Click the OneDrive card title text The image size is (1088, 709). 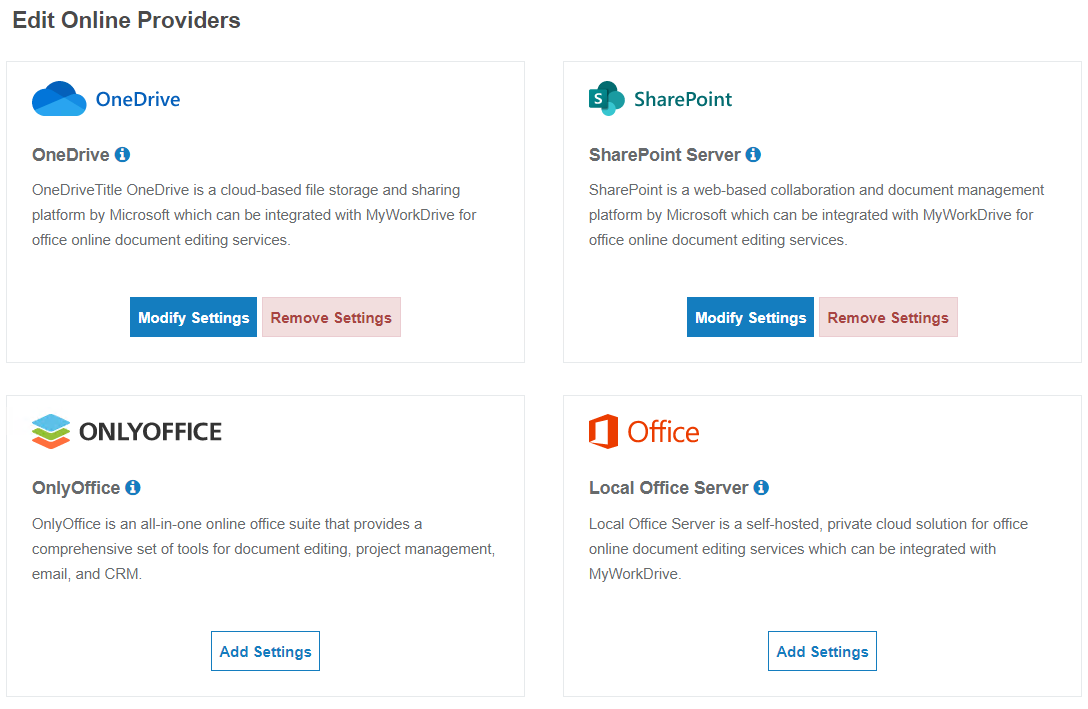click(71, 155)
